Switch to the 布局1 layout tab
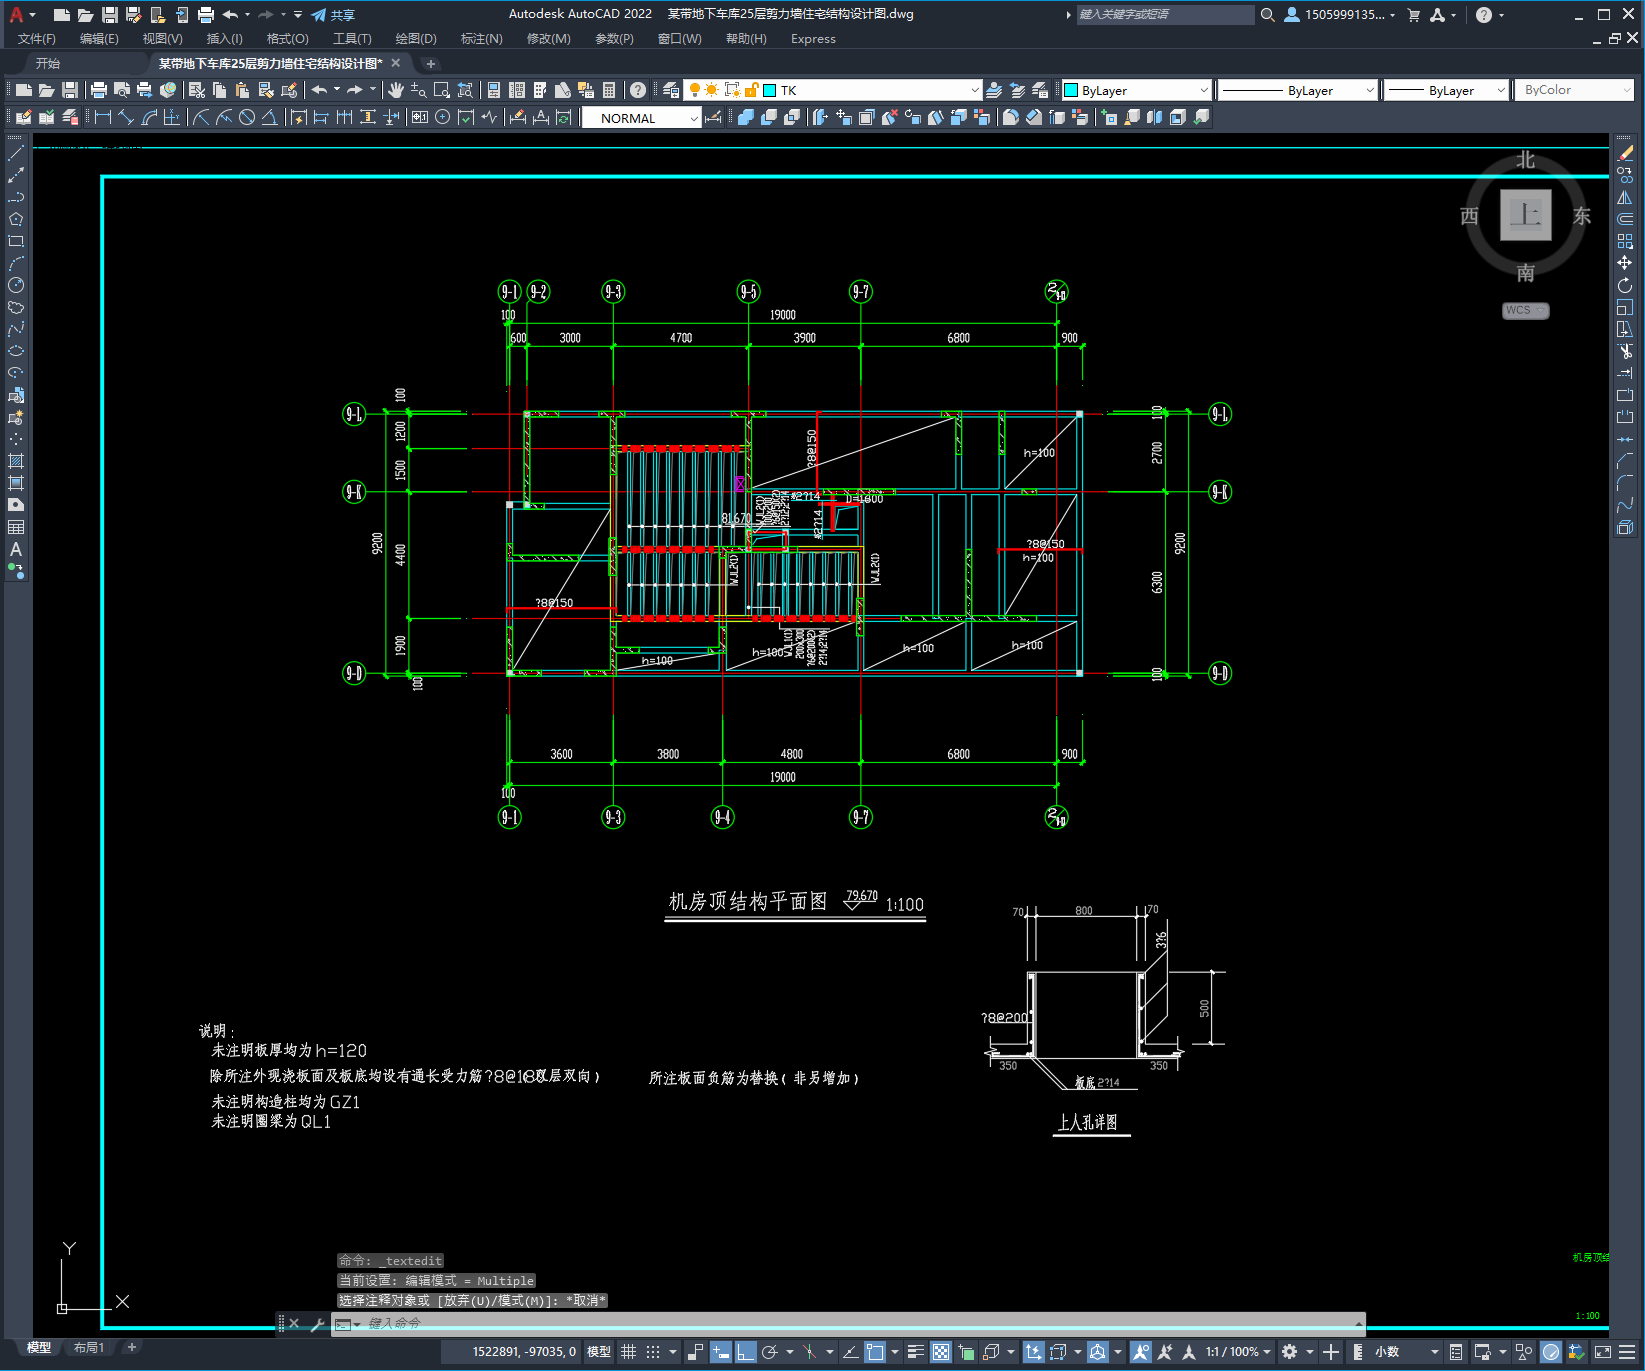 [x=89, y=1348]
